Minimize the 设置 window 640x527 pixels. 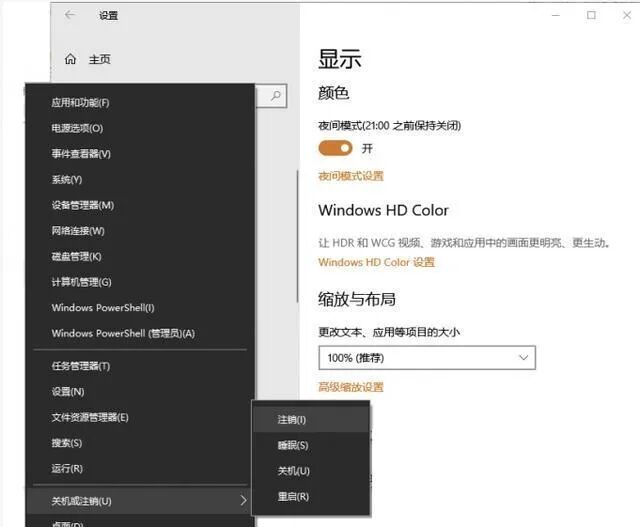pyautogui.click(x=556, y=16)
